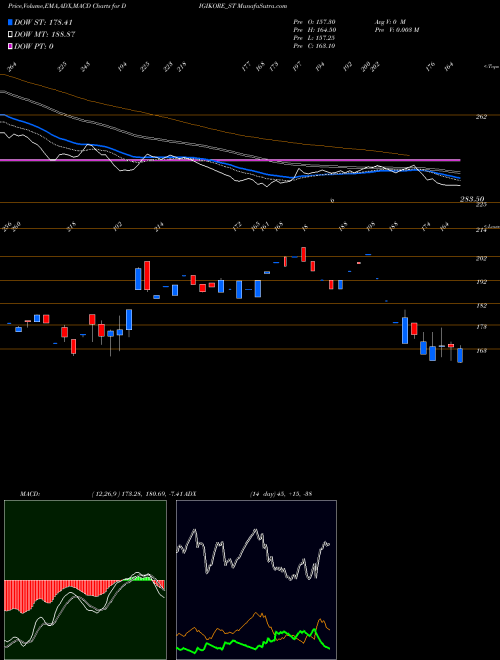Click the green +DI line in ADX panel
This screenshot has width=500, height=660.
tap(279, 633)
